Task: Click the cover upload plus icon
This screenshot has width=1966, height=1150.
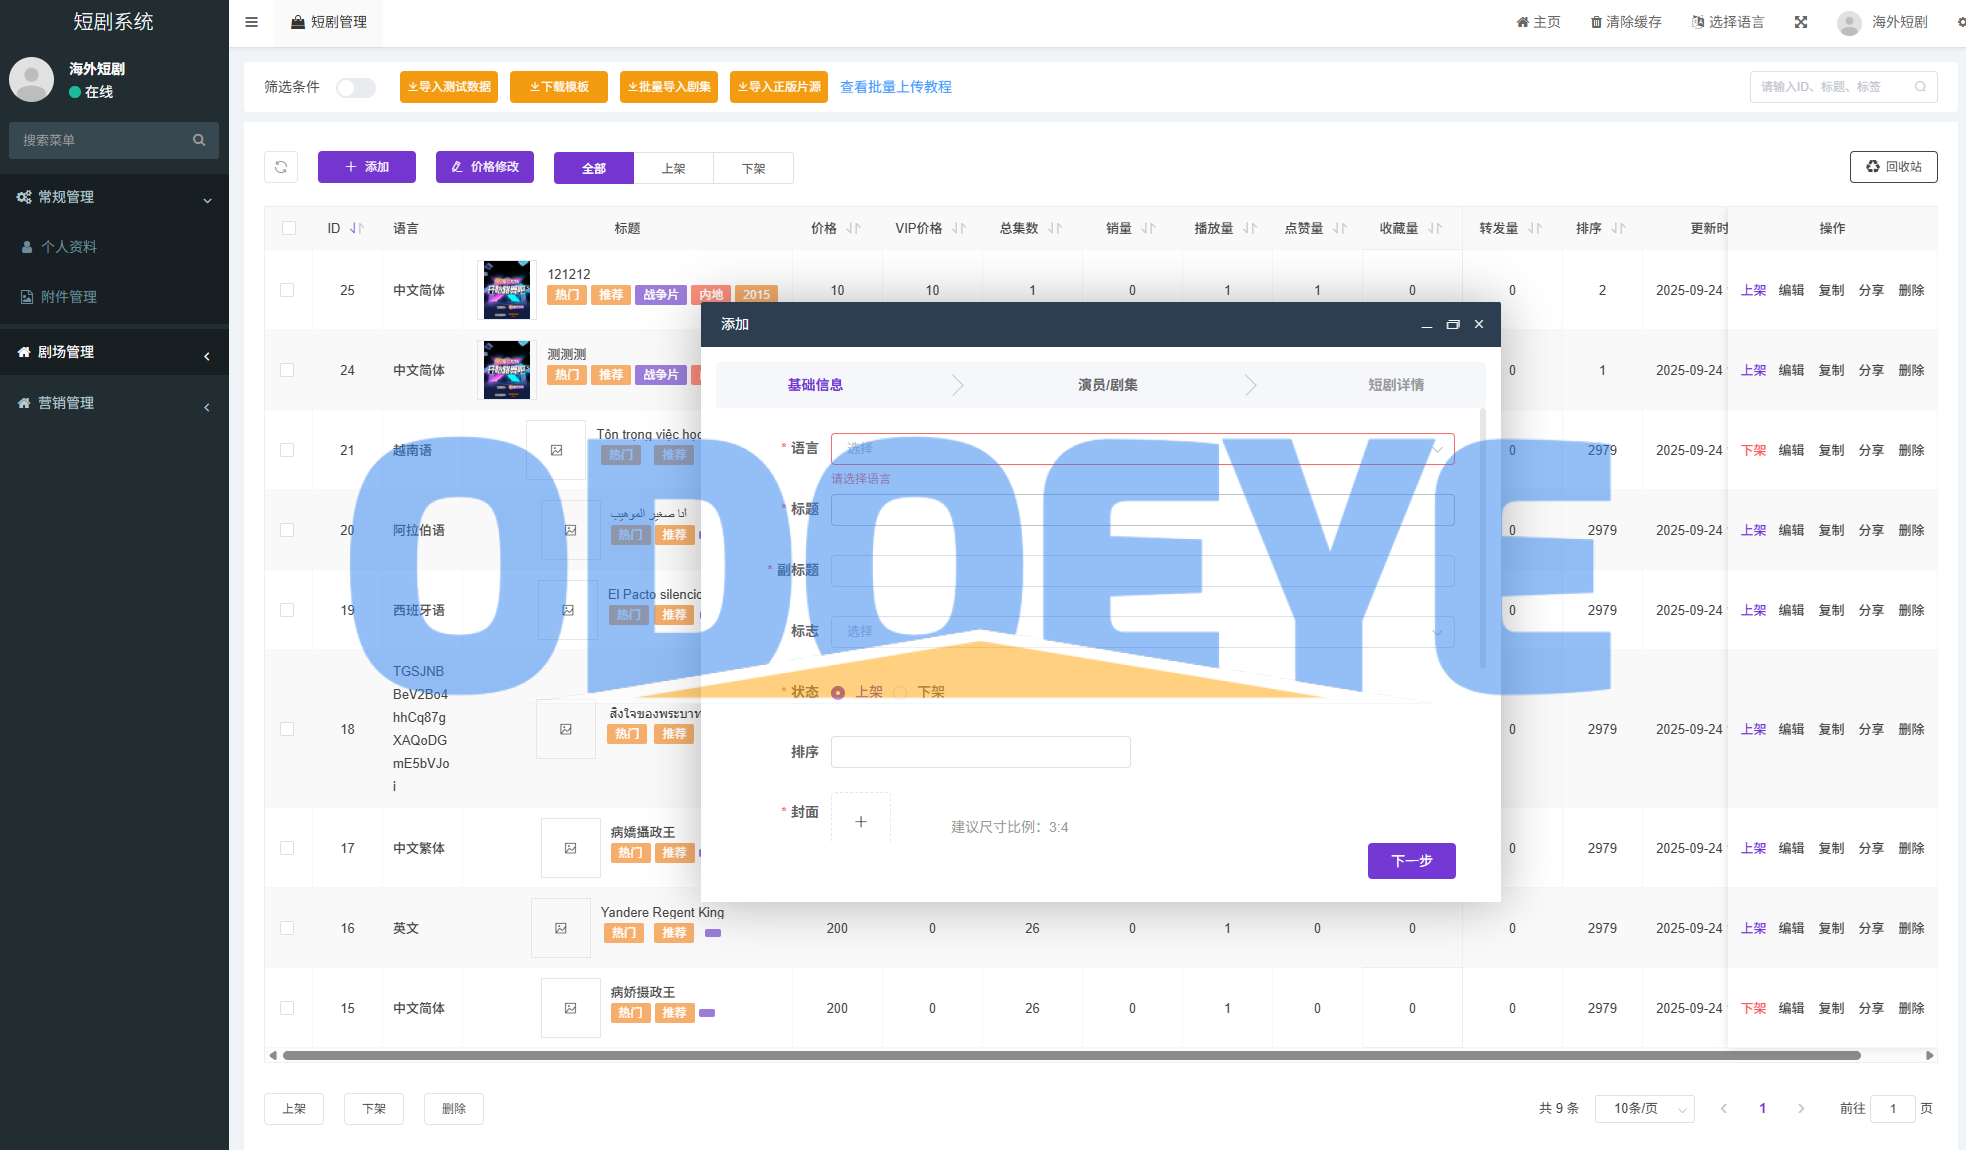Action: pos(861,821)
